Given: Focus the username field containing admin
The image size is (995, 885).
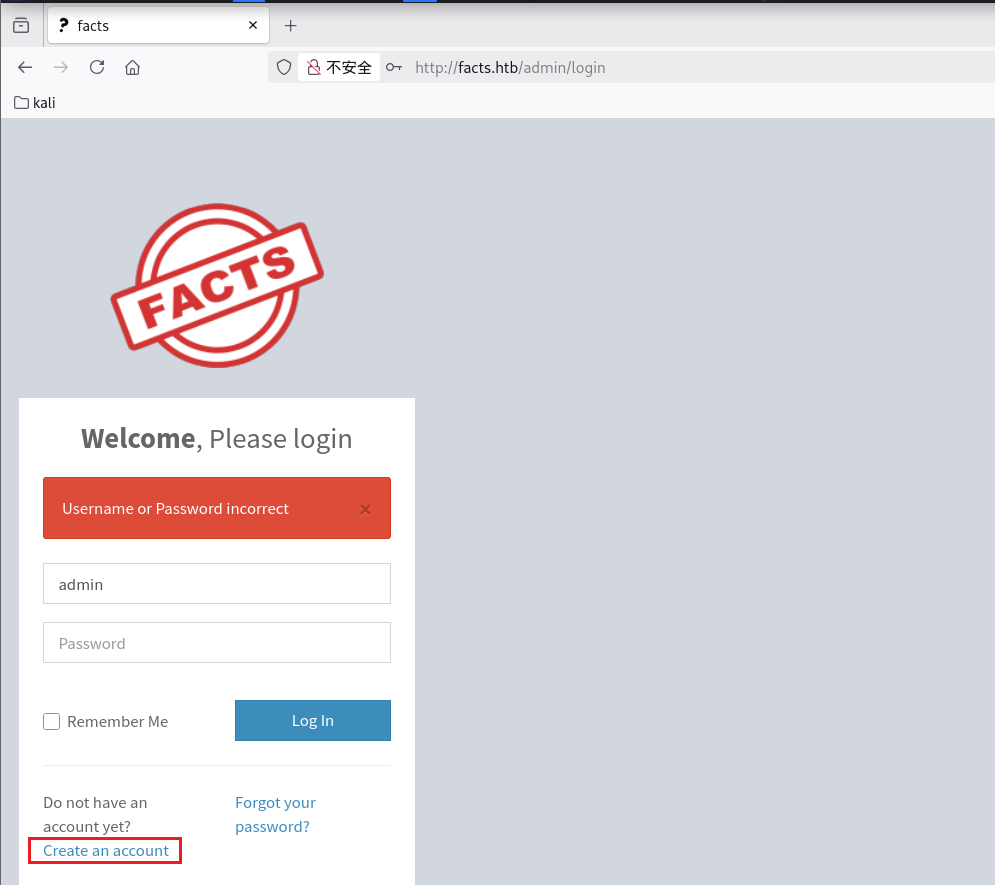Looking at the screenshot, I should [x=216, y=584].
